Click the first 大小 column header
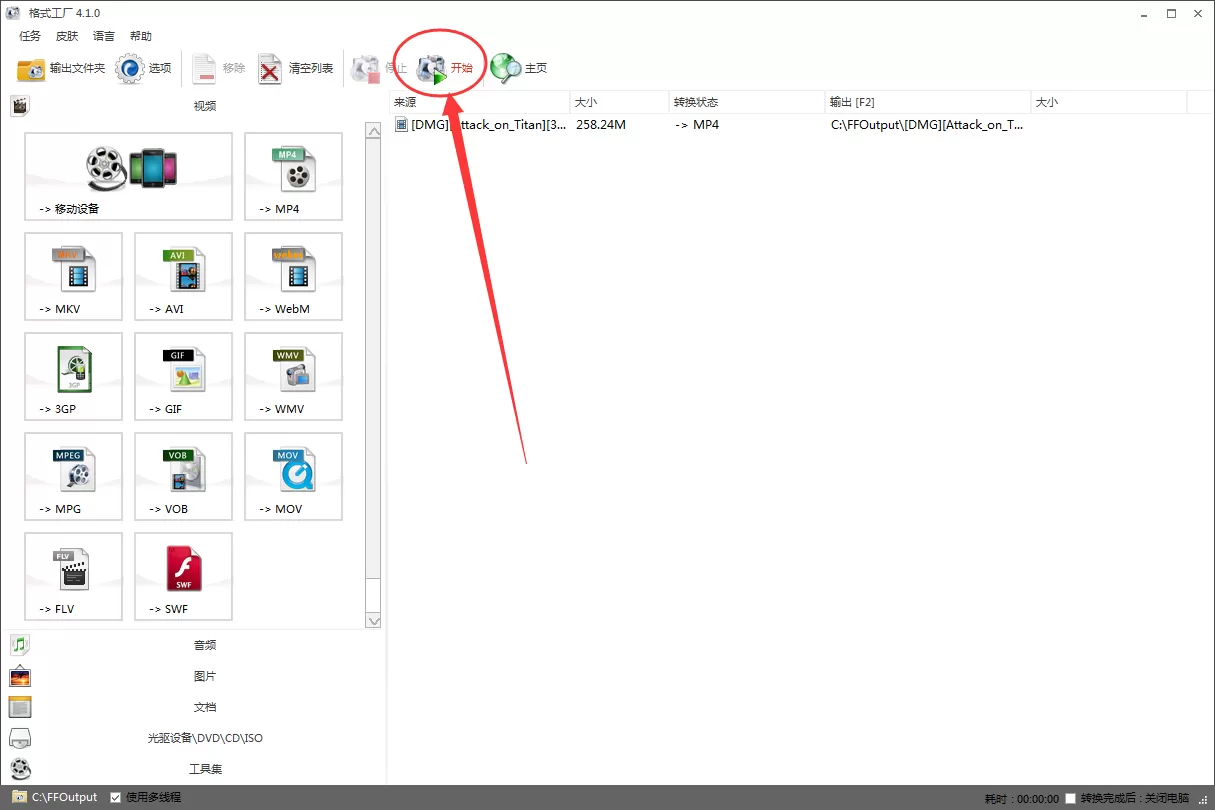Screen dimensions: 1215x810 coord(620,102)
